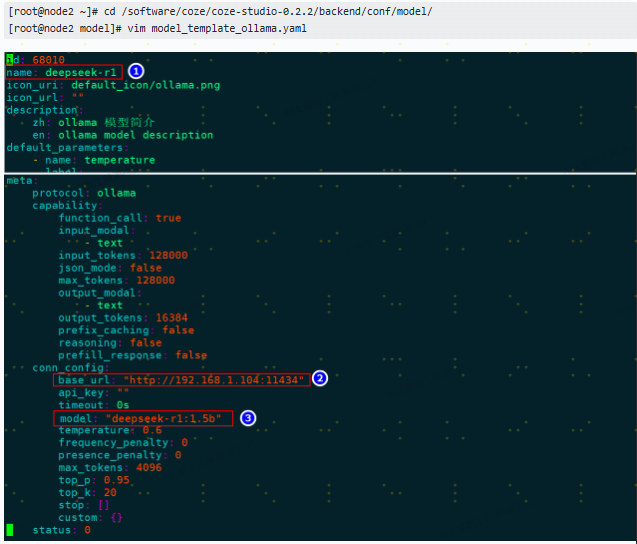Image resolution: width=637 pixels, height=544 pixels.
Task: Click the input_modal: key line
Action: 97,230
